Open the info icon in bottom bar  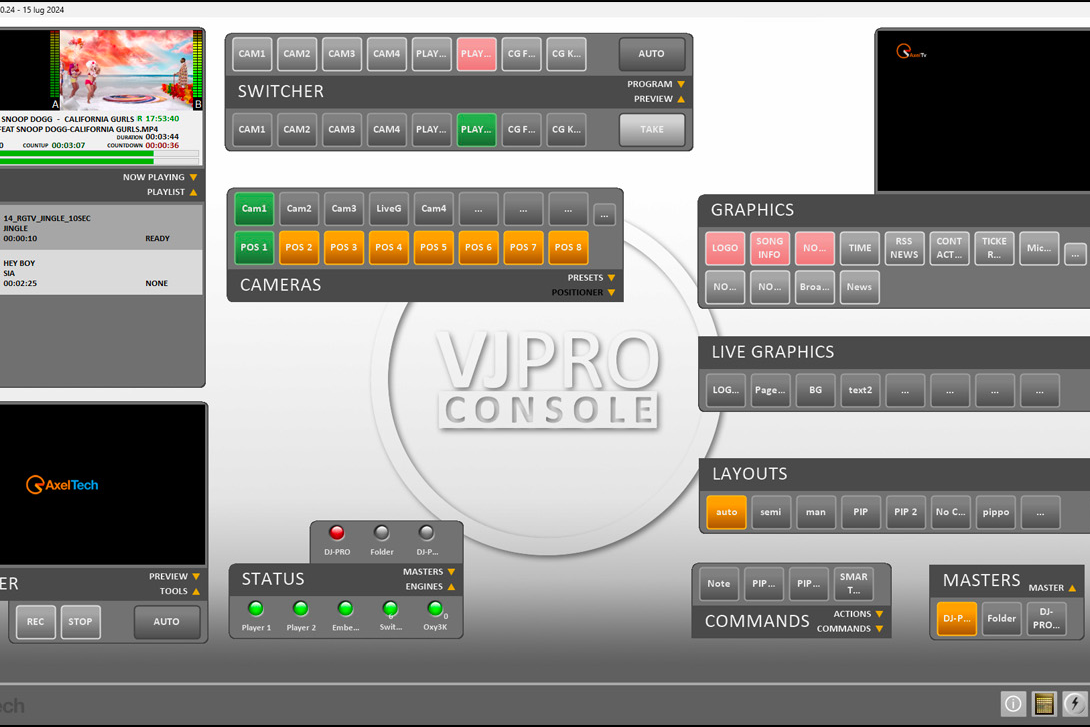(x=1013, y=704)
